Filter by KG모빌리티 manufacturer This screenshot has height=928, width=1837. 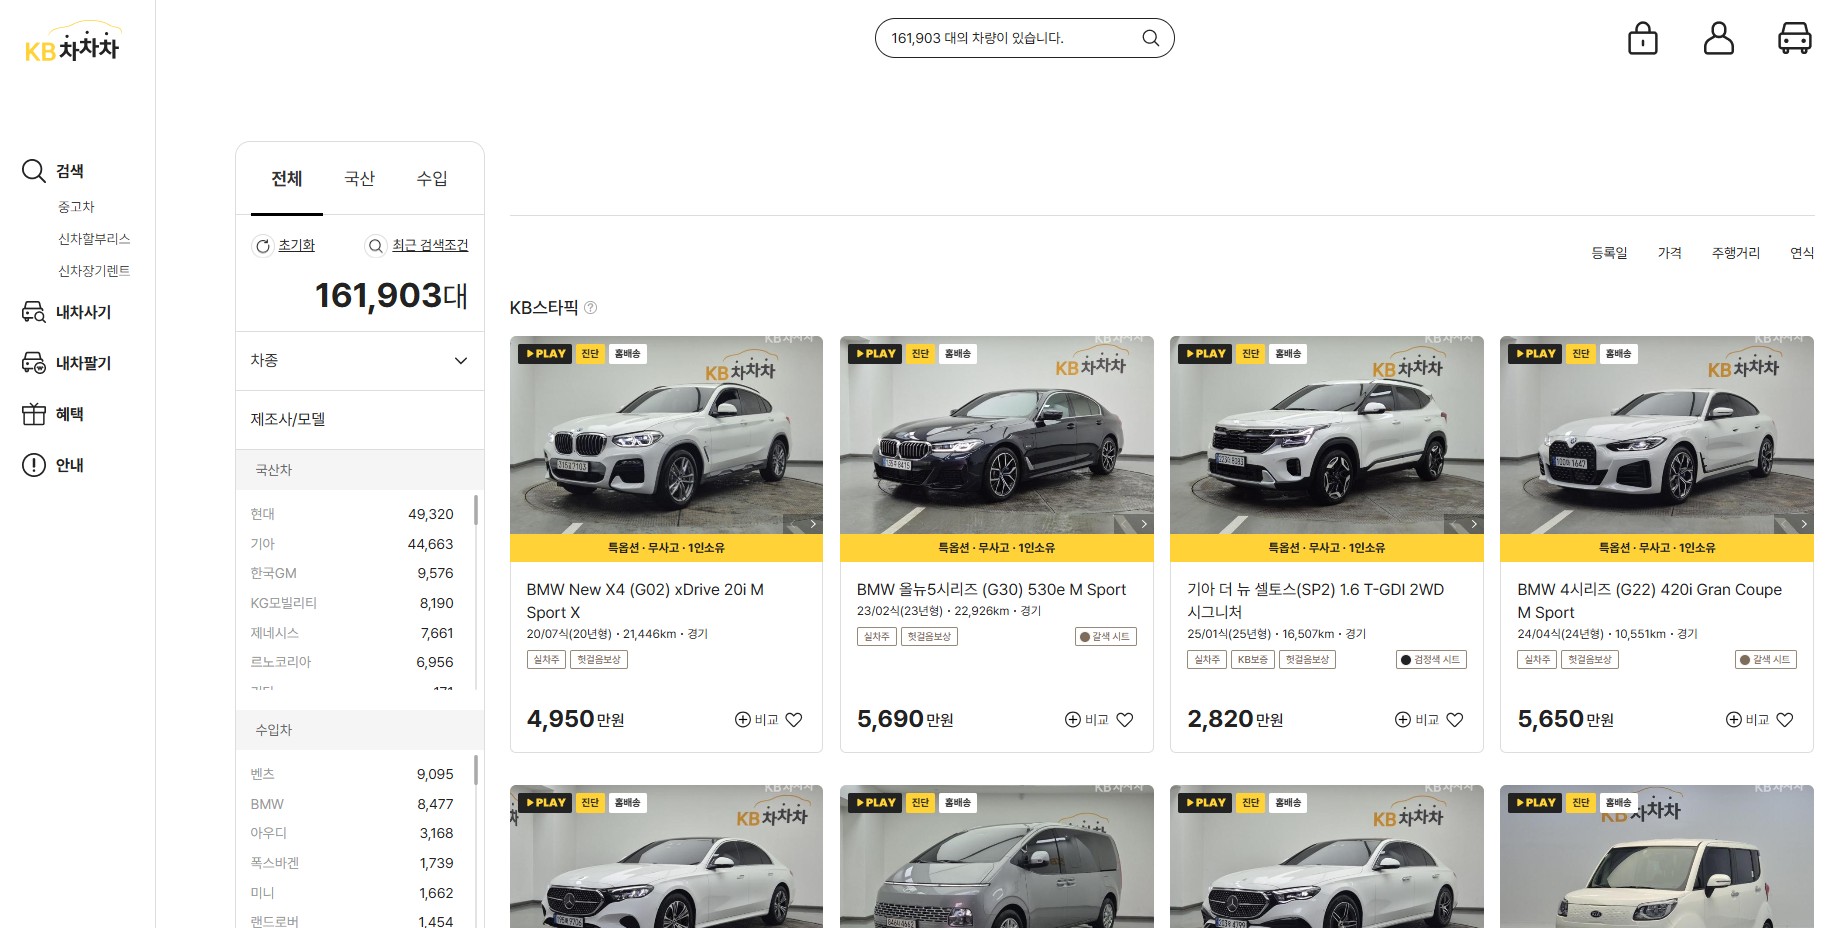click(352, 603)
